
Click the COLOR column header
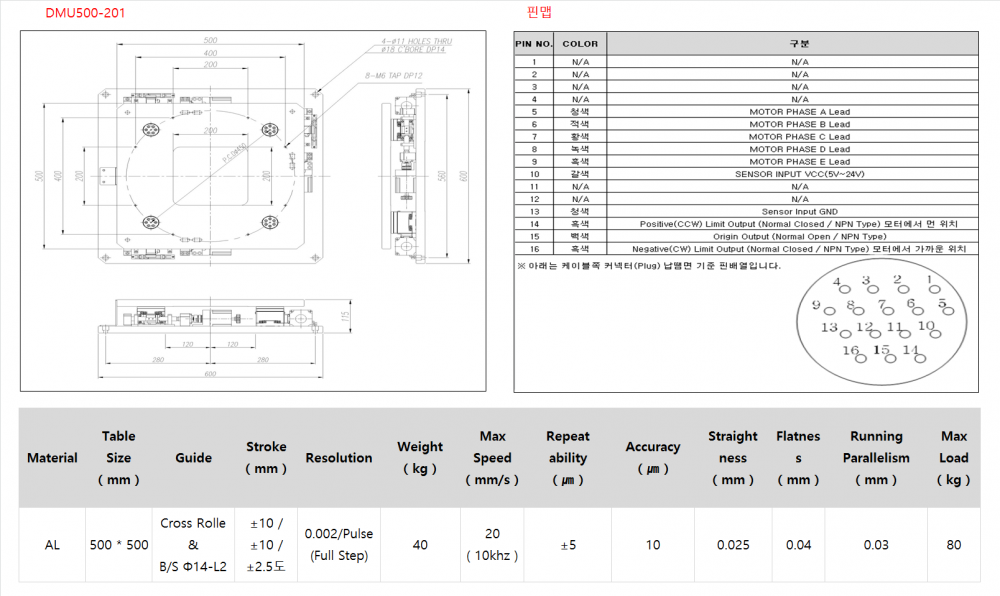[x=580, y=44]
